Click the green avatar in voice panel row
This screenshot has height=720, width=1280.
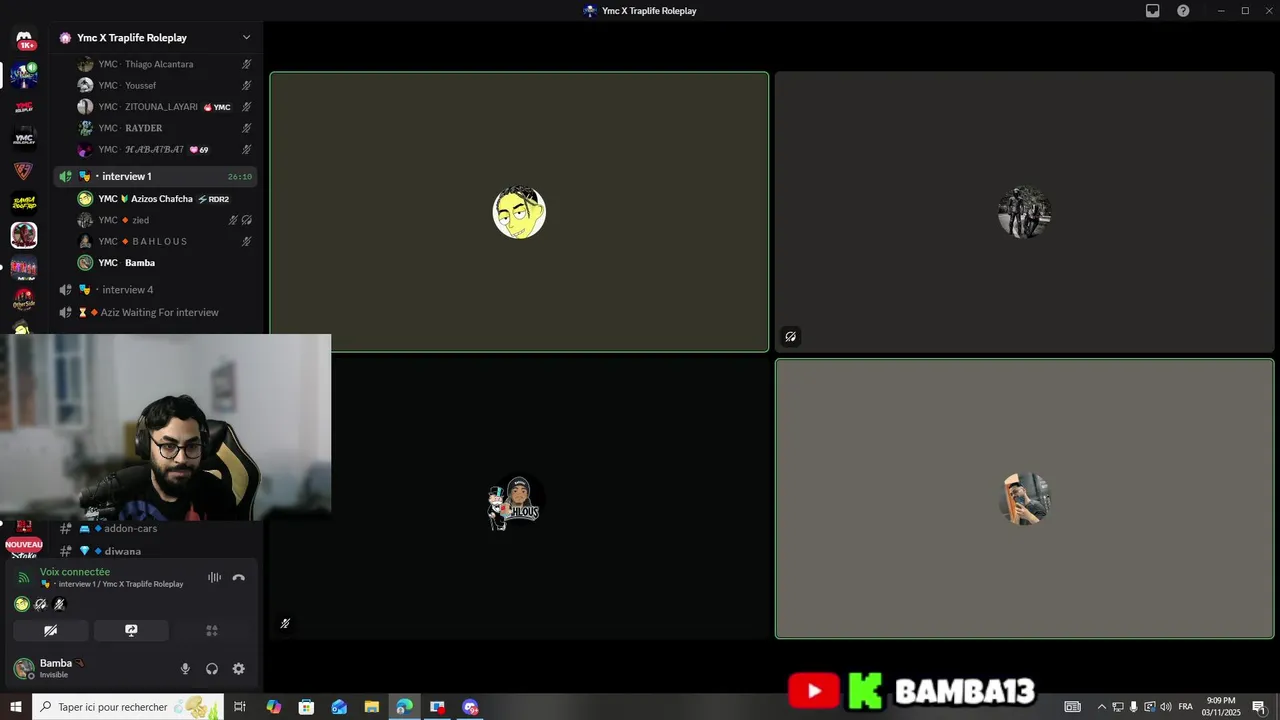point(22,604)
